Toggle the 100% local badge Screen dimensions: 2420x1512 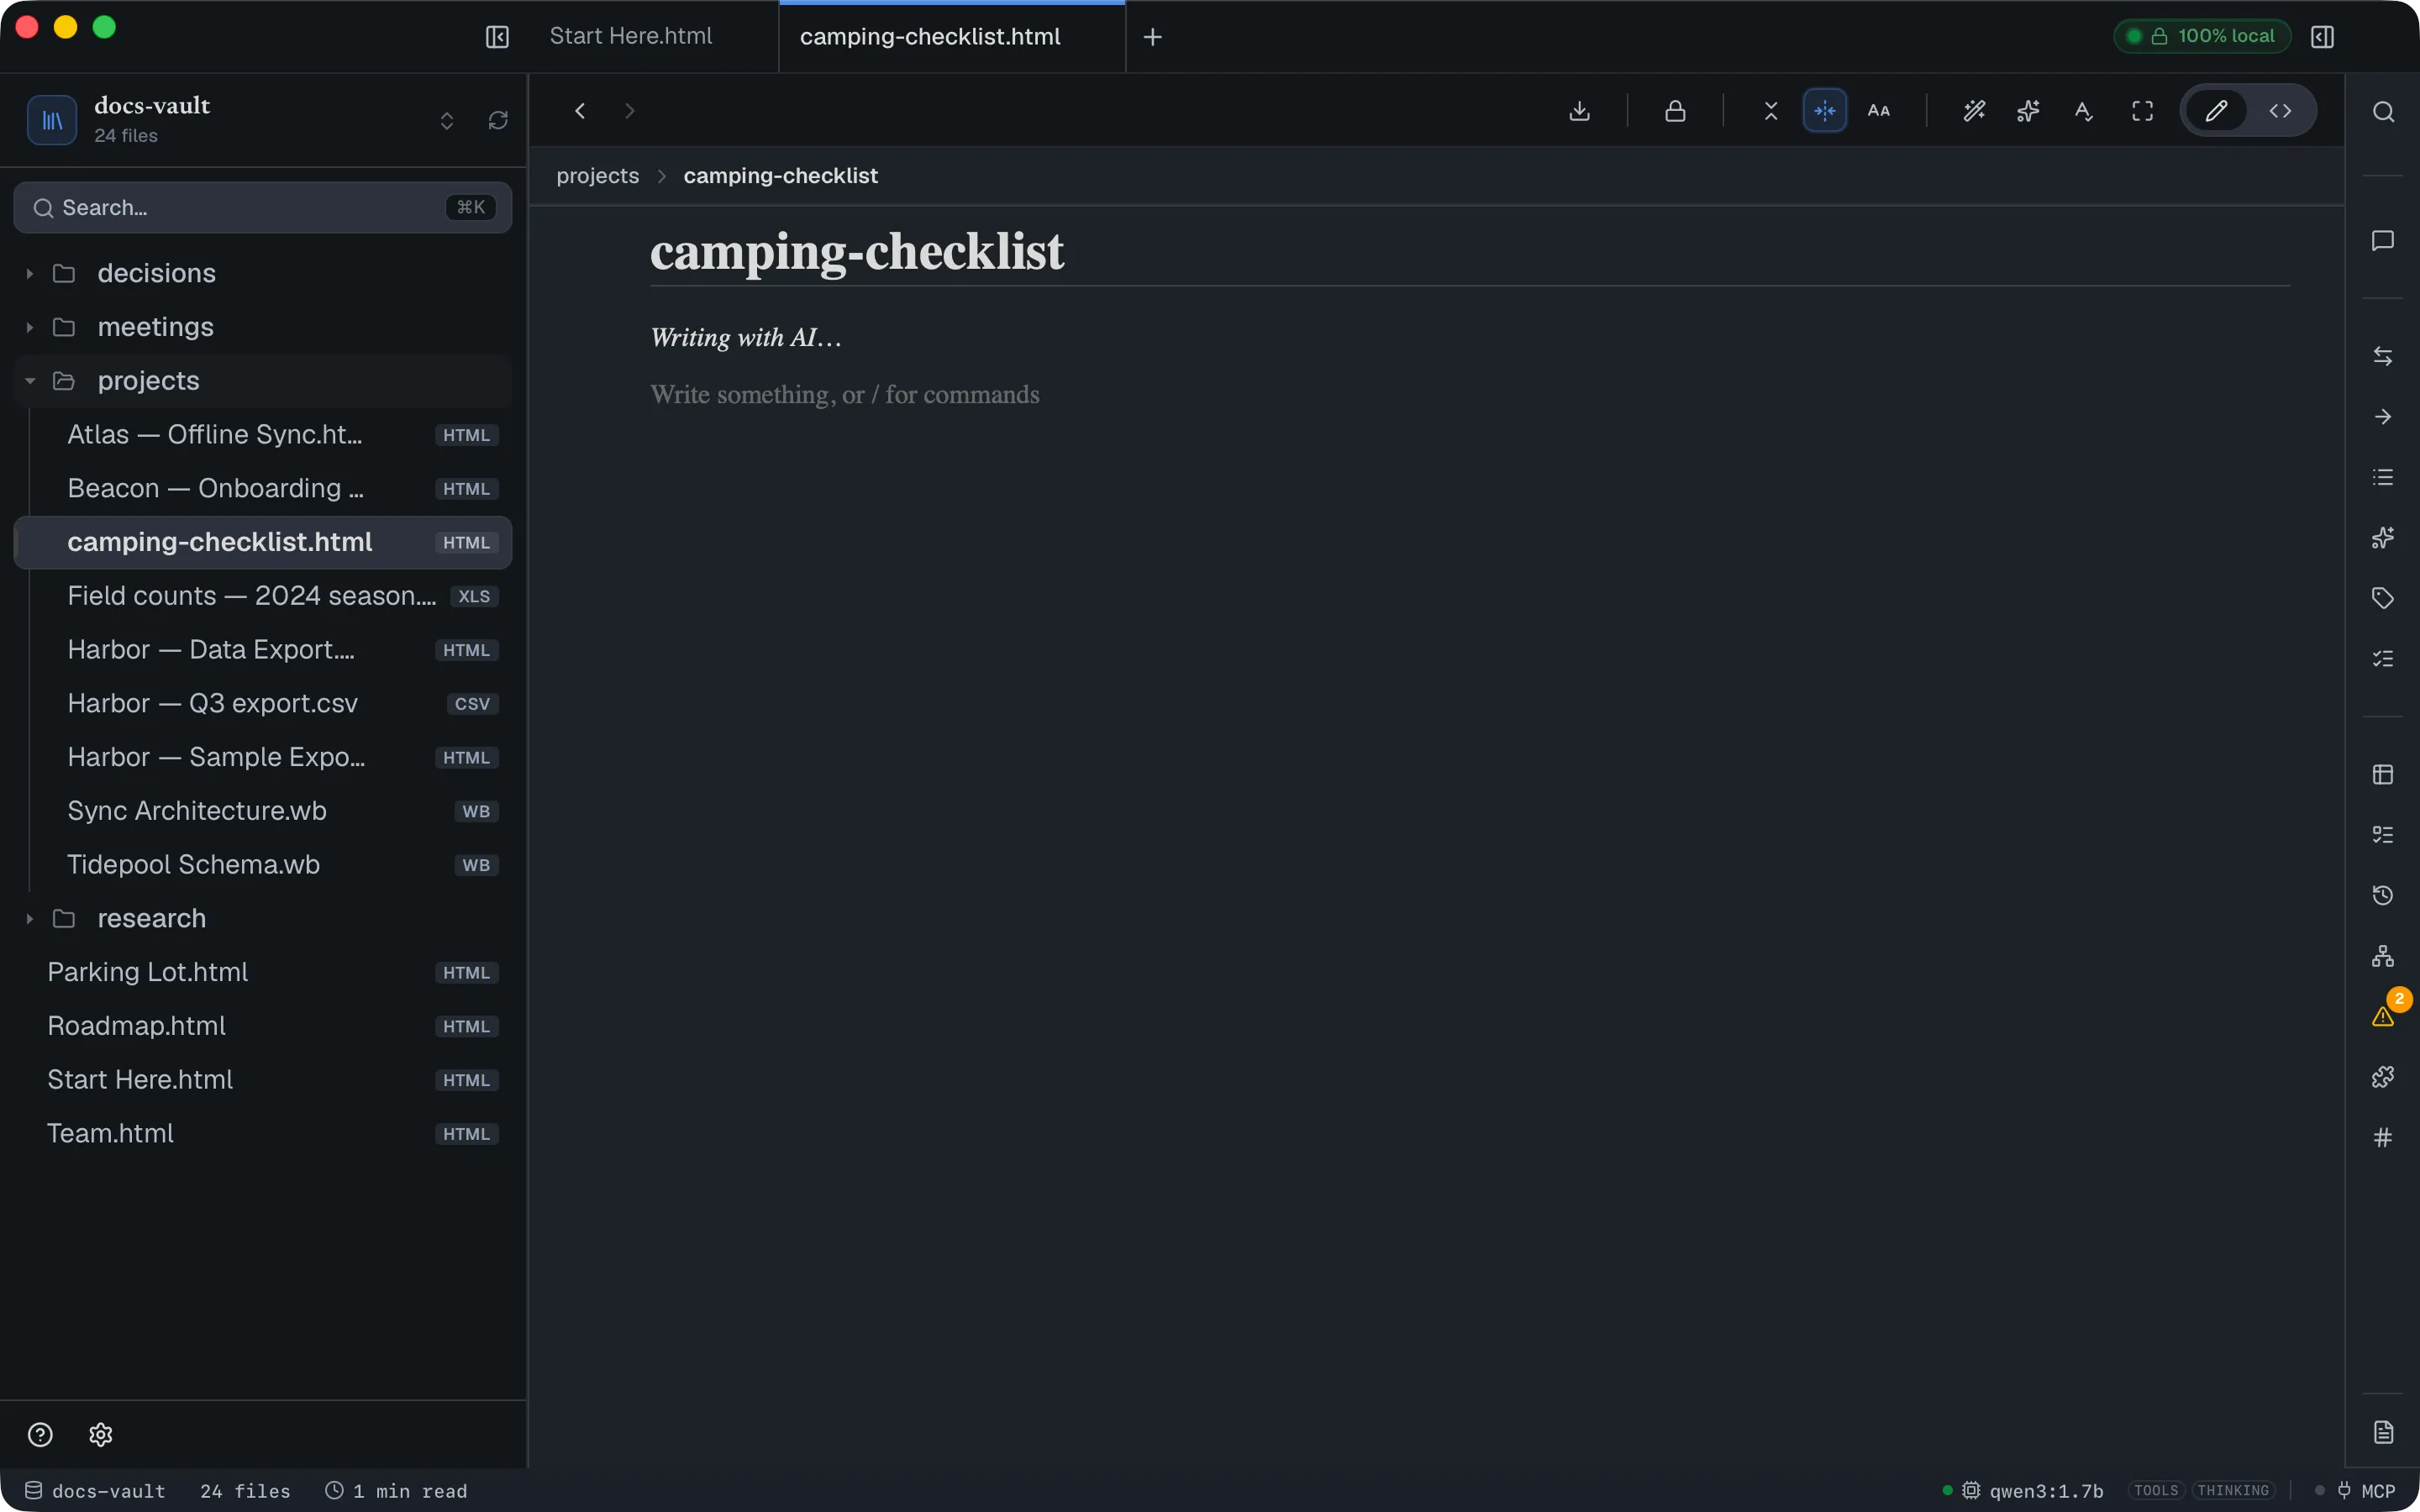(2203, 36)
